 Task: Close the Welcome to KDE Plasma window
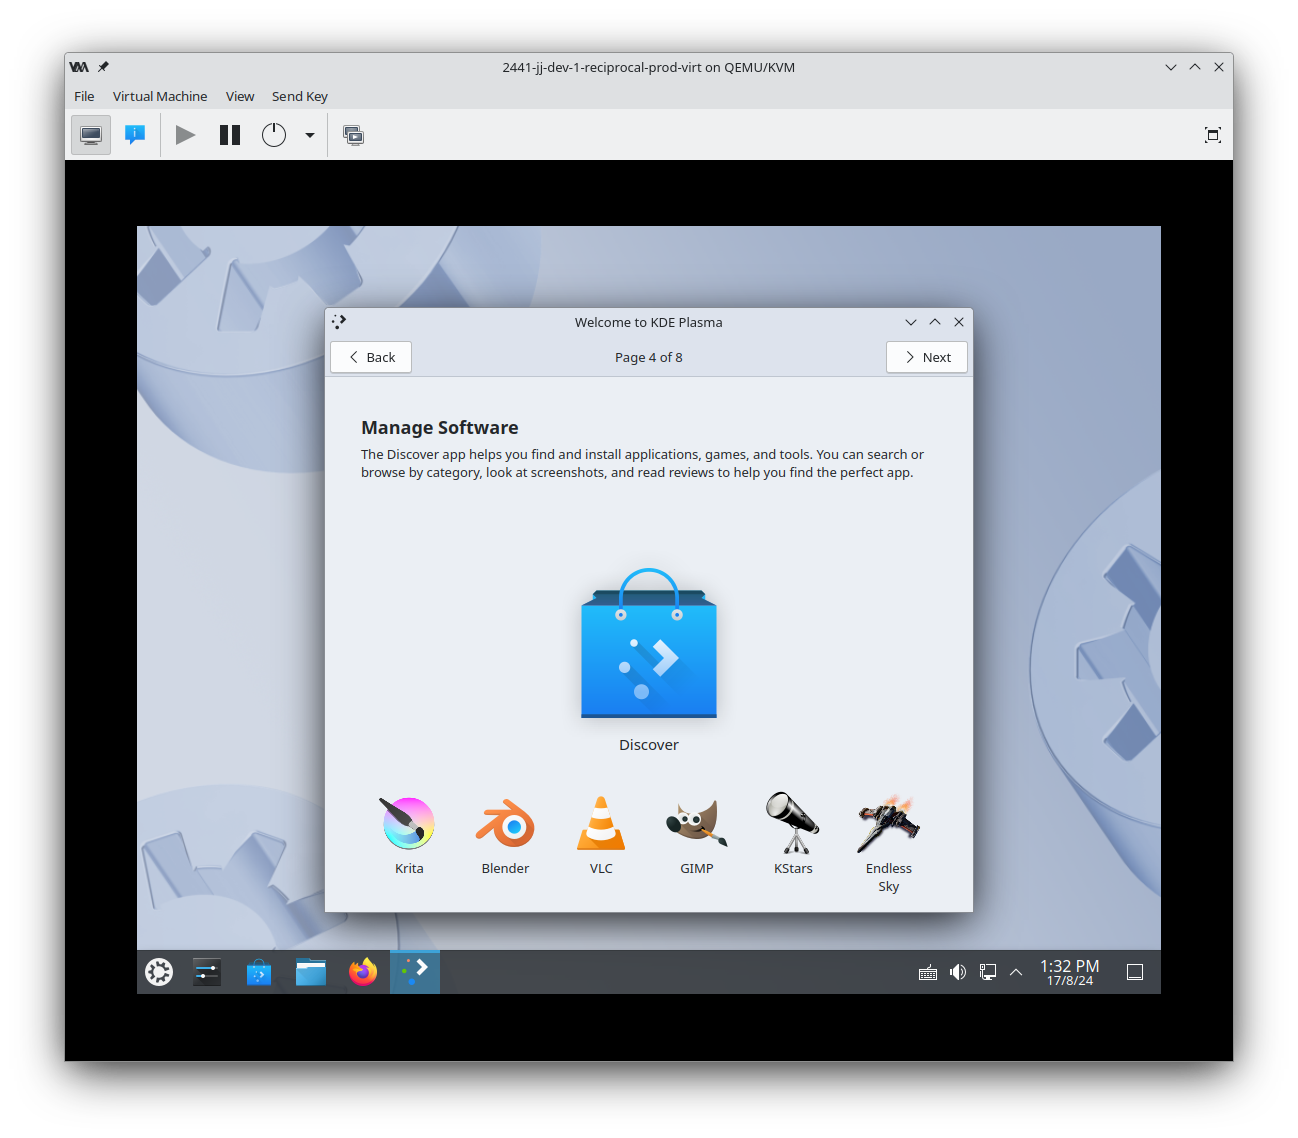[x=959, y=322]
